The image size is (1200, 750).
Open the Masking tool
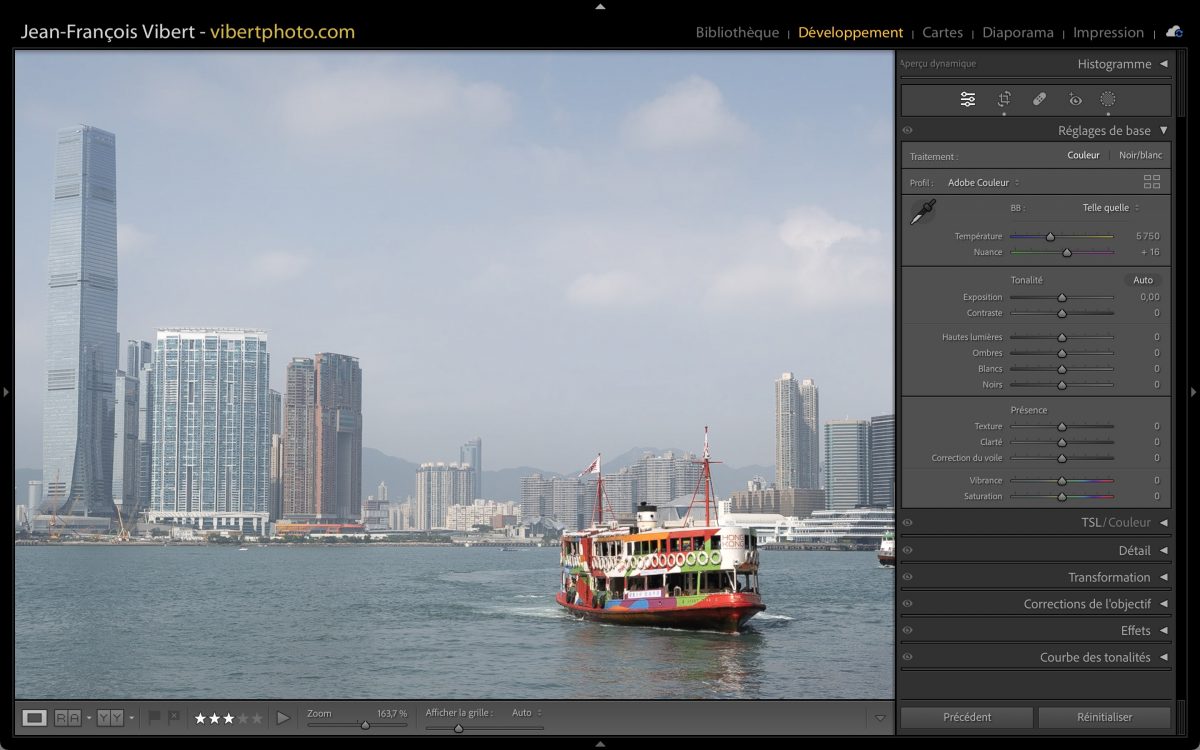pyautogui.click(x=1108, y=99)
